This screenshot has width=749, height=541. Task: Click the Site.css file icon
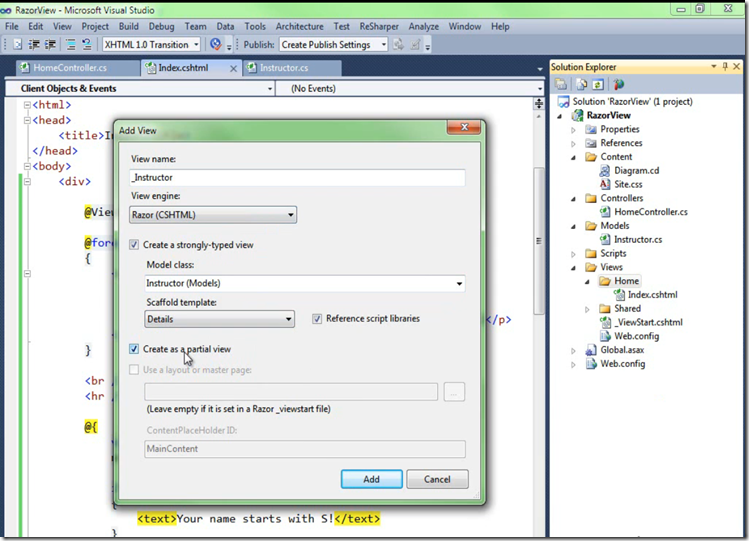tap(605, 184)
